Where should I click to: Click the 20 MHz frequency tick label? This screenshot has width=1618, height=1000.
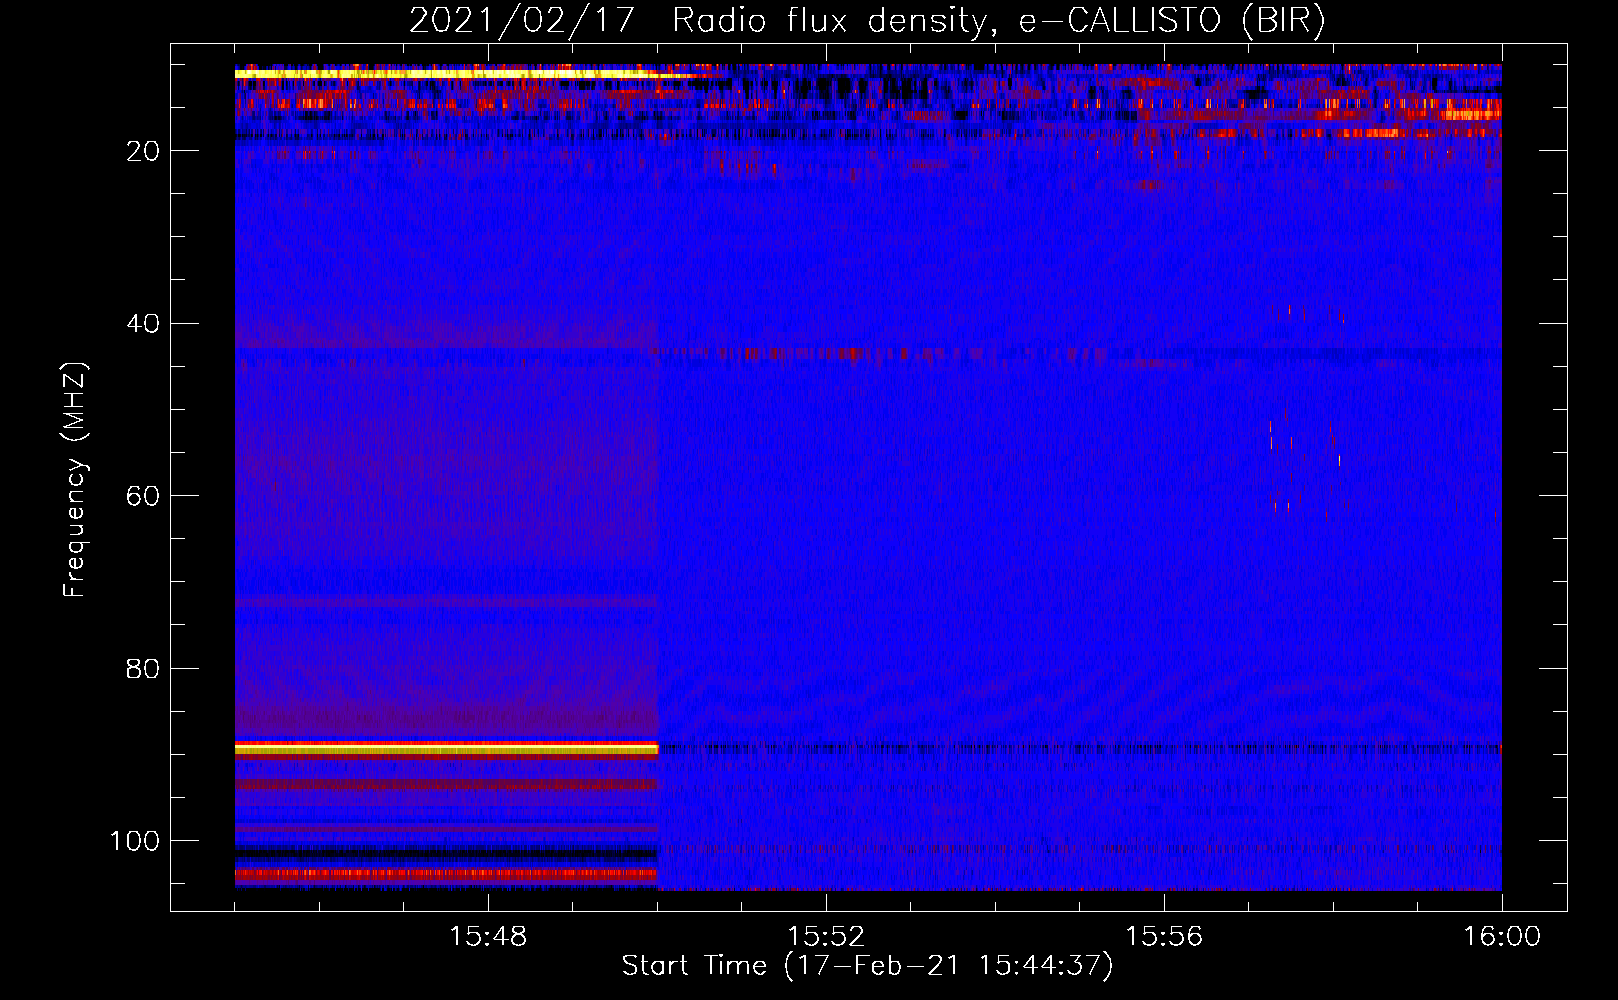point(144,151)
